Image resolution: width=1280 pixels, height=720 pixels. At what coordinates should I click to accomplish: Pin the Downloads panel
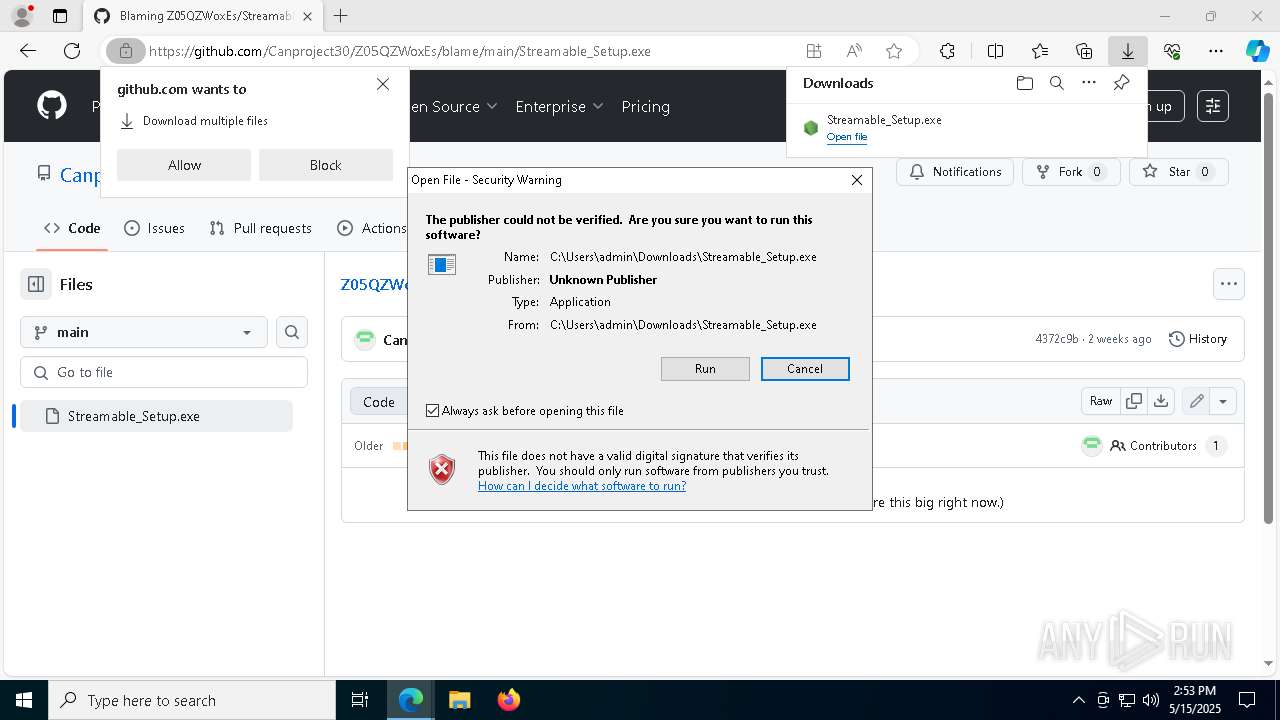(1122, 83)
